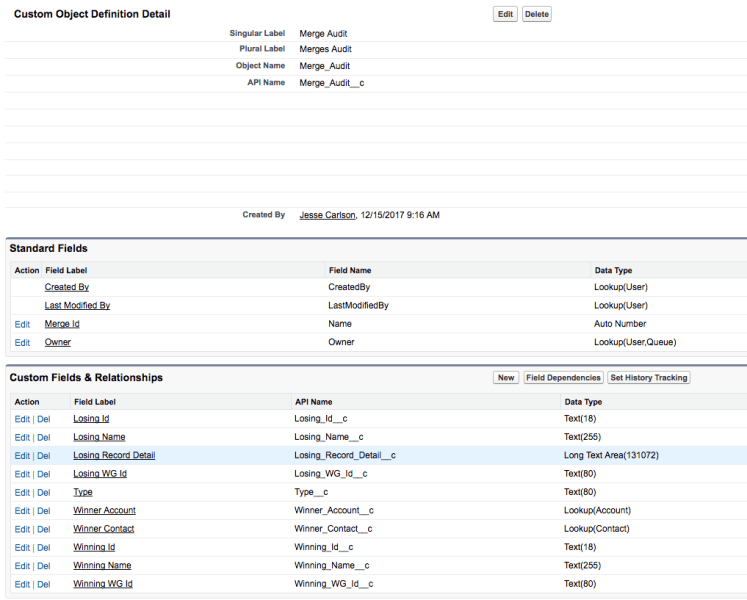
Task: Edit the Winner Contact field
Action: click(x=22, y=529)
